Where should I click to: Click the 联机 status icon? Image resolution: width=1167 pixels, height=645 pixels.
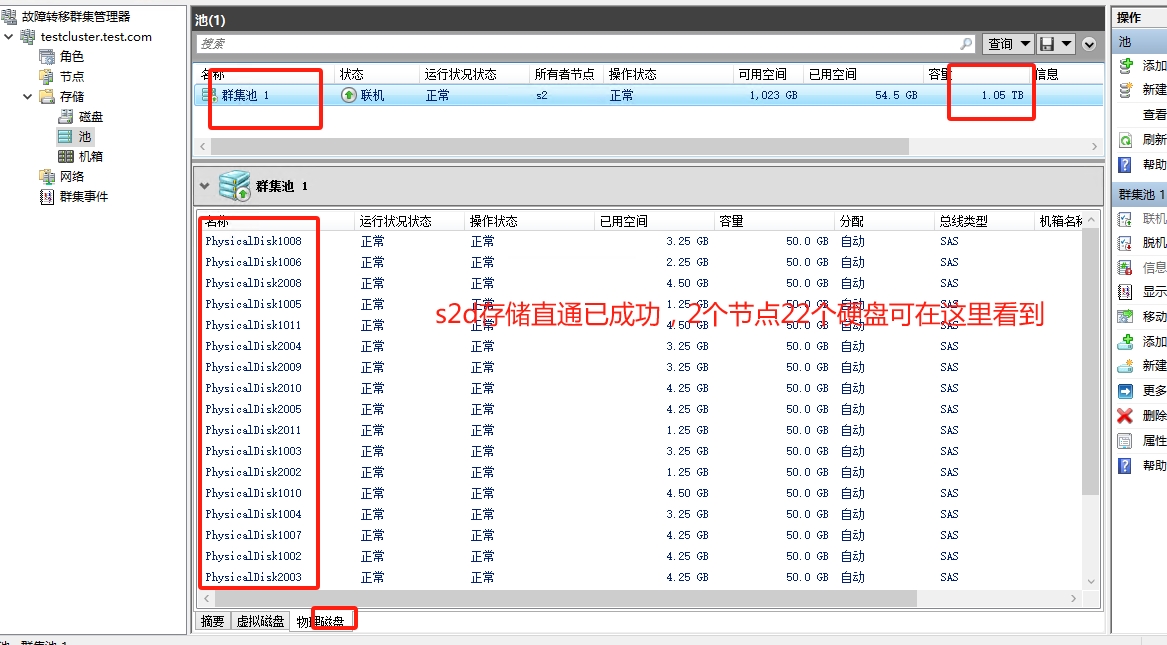pyautogui.click(x=348, y=95)
